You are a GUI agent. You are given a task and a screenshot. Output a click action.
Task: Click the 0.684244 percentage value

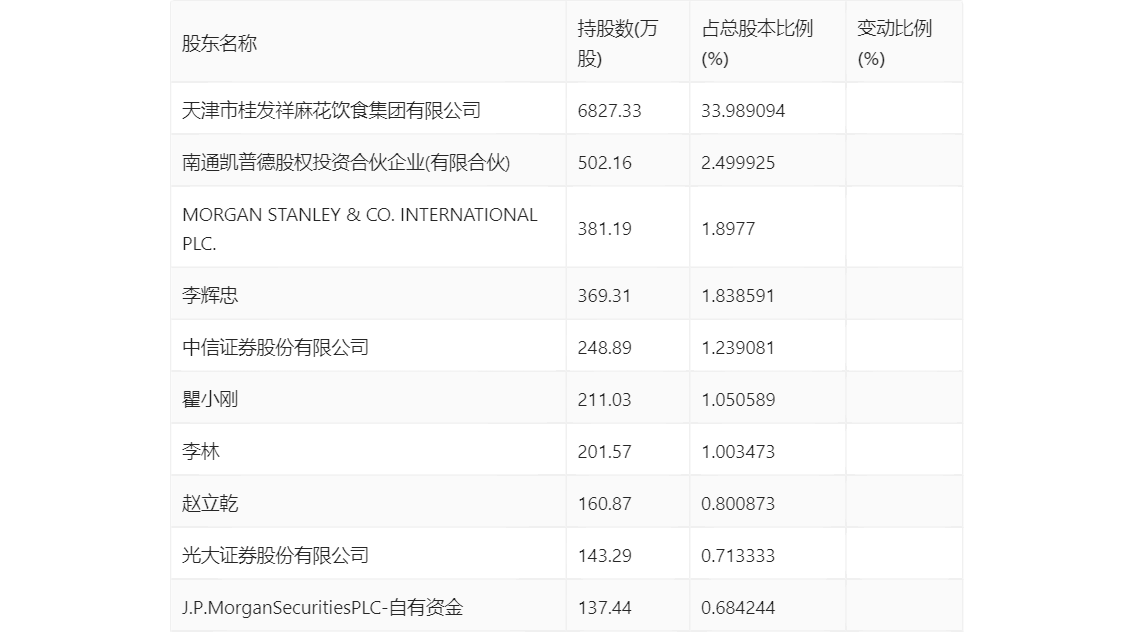[x=738, y=608]
